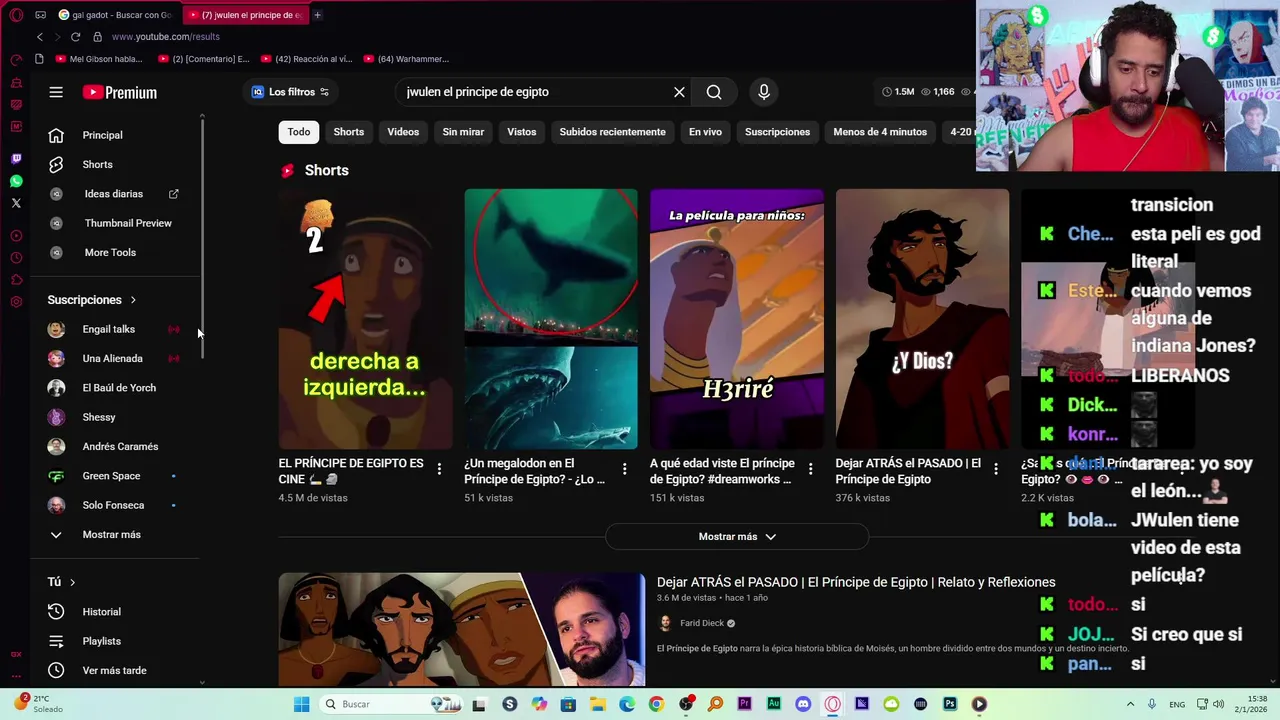Open Windows Start menu
The image size is (1280, 720).
coord(301,704)
